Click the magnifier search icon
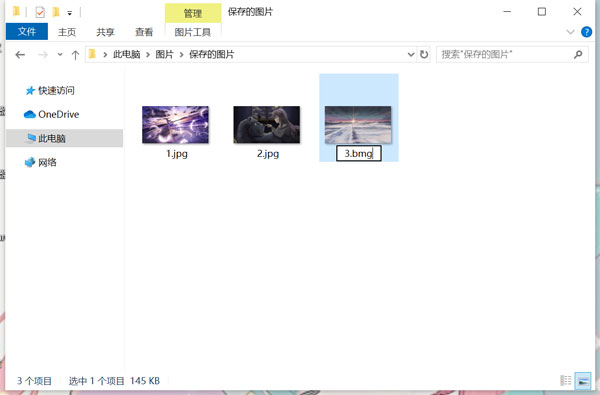Image resolution: width=600 pixels, height=395 pixels. coord(578,54)
